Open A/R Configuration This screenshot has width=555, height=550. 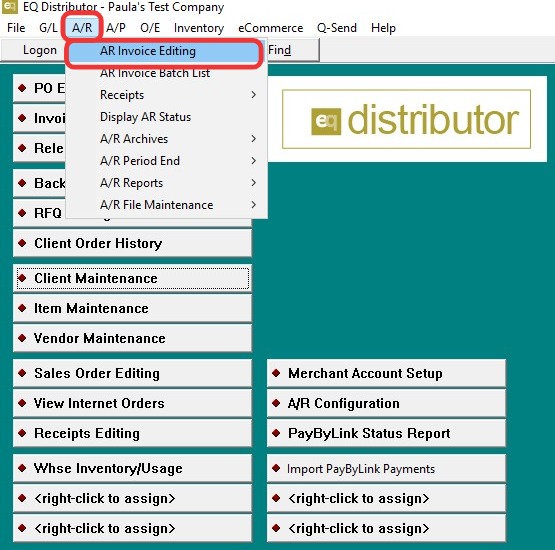click(387, 403)
